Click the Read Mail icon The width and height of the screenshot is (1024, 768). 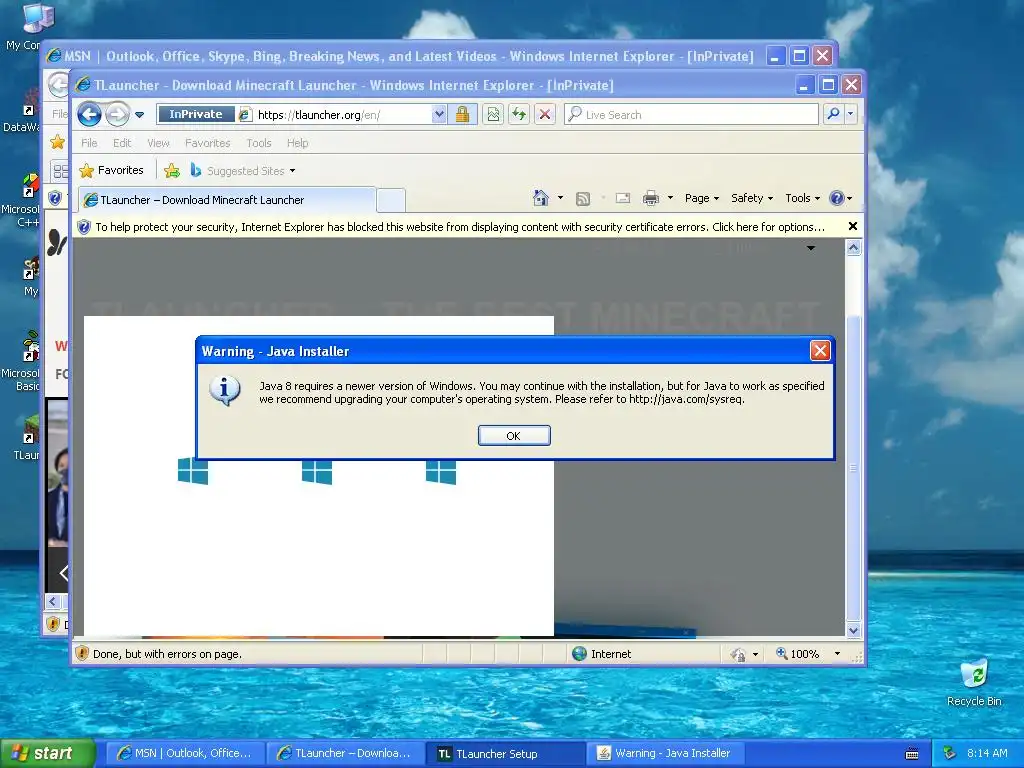point(623,199)
